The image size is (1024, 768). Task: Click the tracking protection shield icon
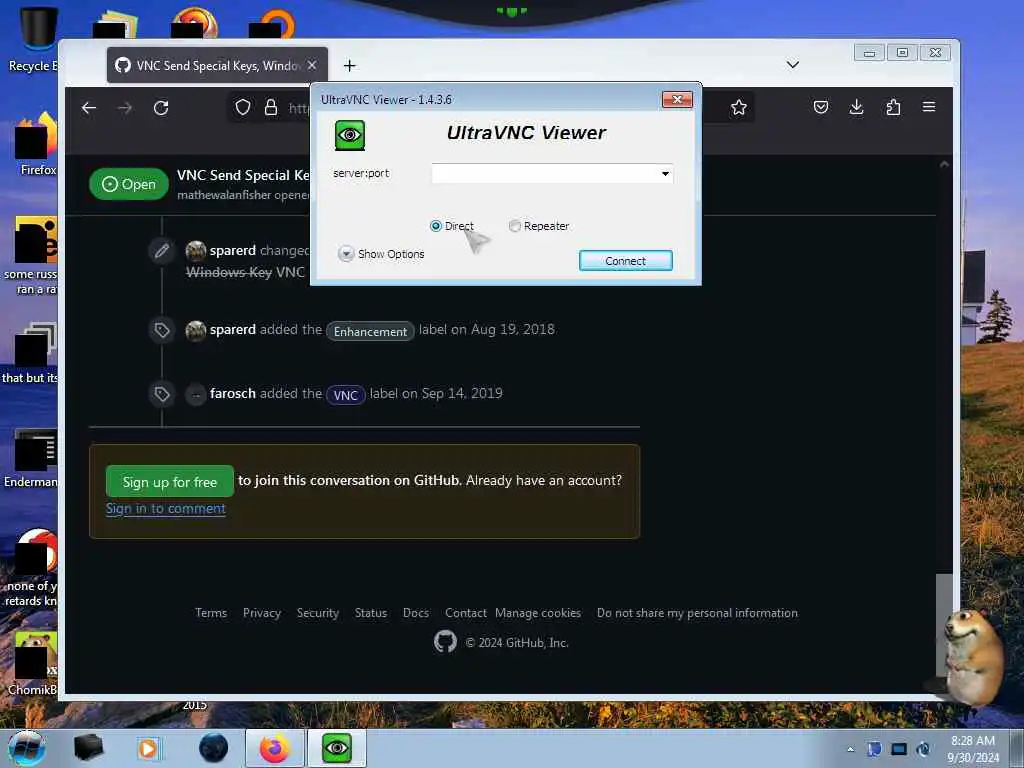coord(243,107)
